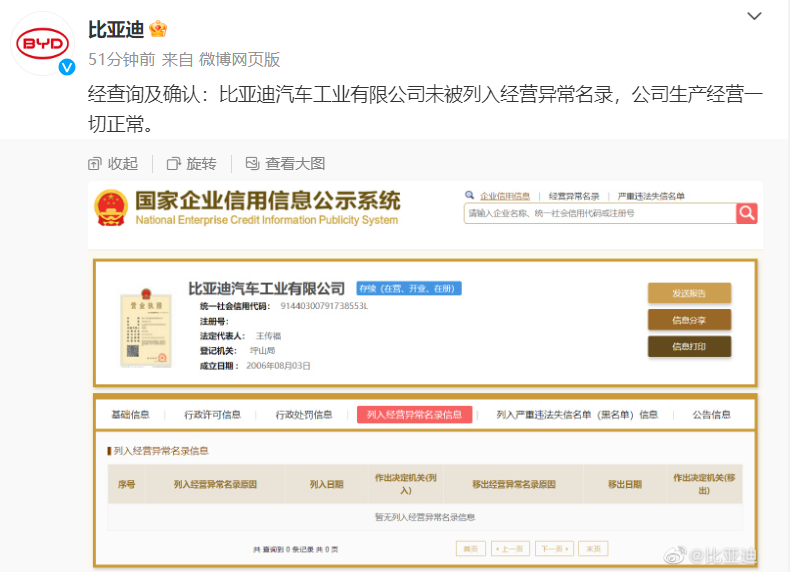Click the collapse icon next to 收起
Viewport: 790px width, 572px height.
[x=94, y=164]
